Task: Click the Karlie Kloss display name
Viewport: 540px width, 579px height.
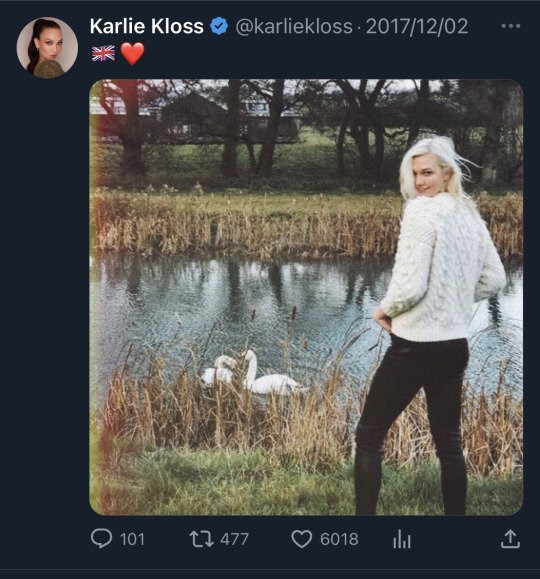Action: tap(147, 26)
